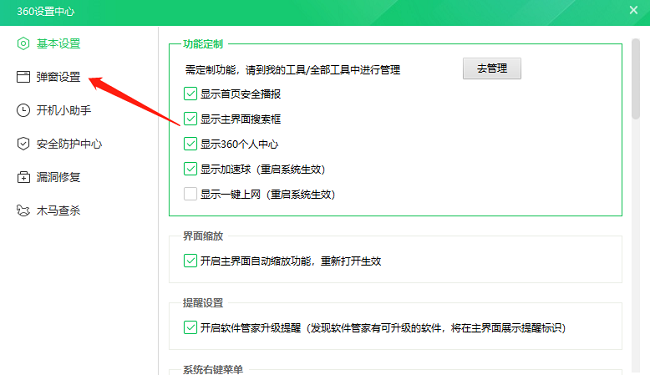Click the 漏洞修复 medkit icon

click(x=23, y=177)
